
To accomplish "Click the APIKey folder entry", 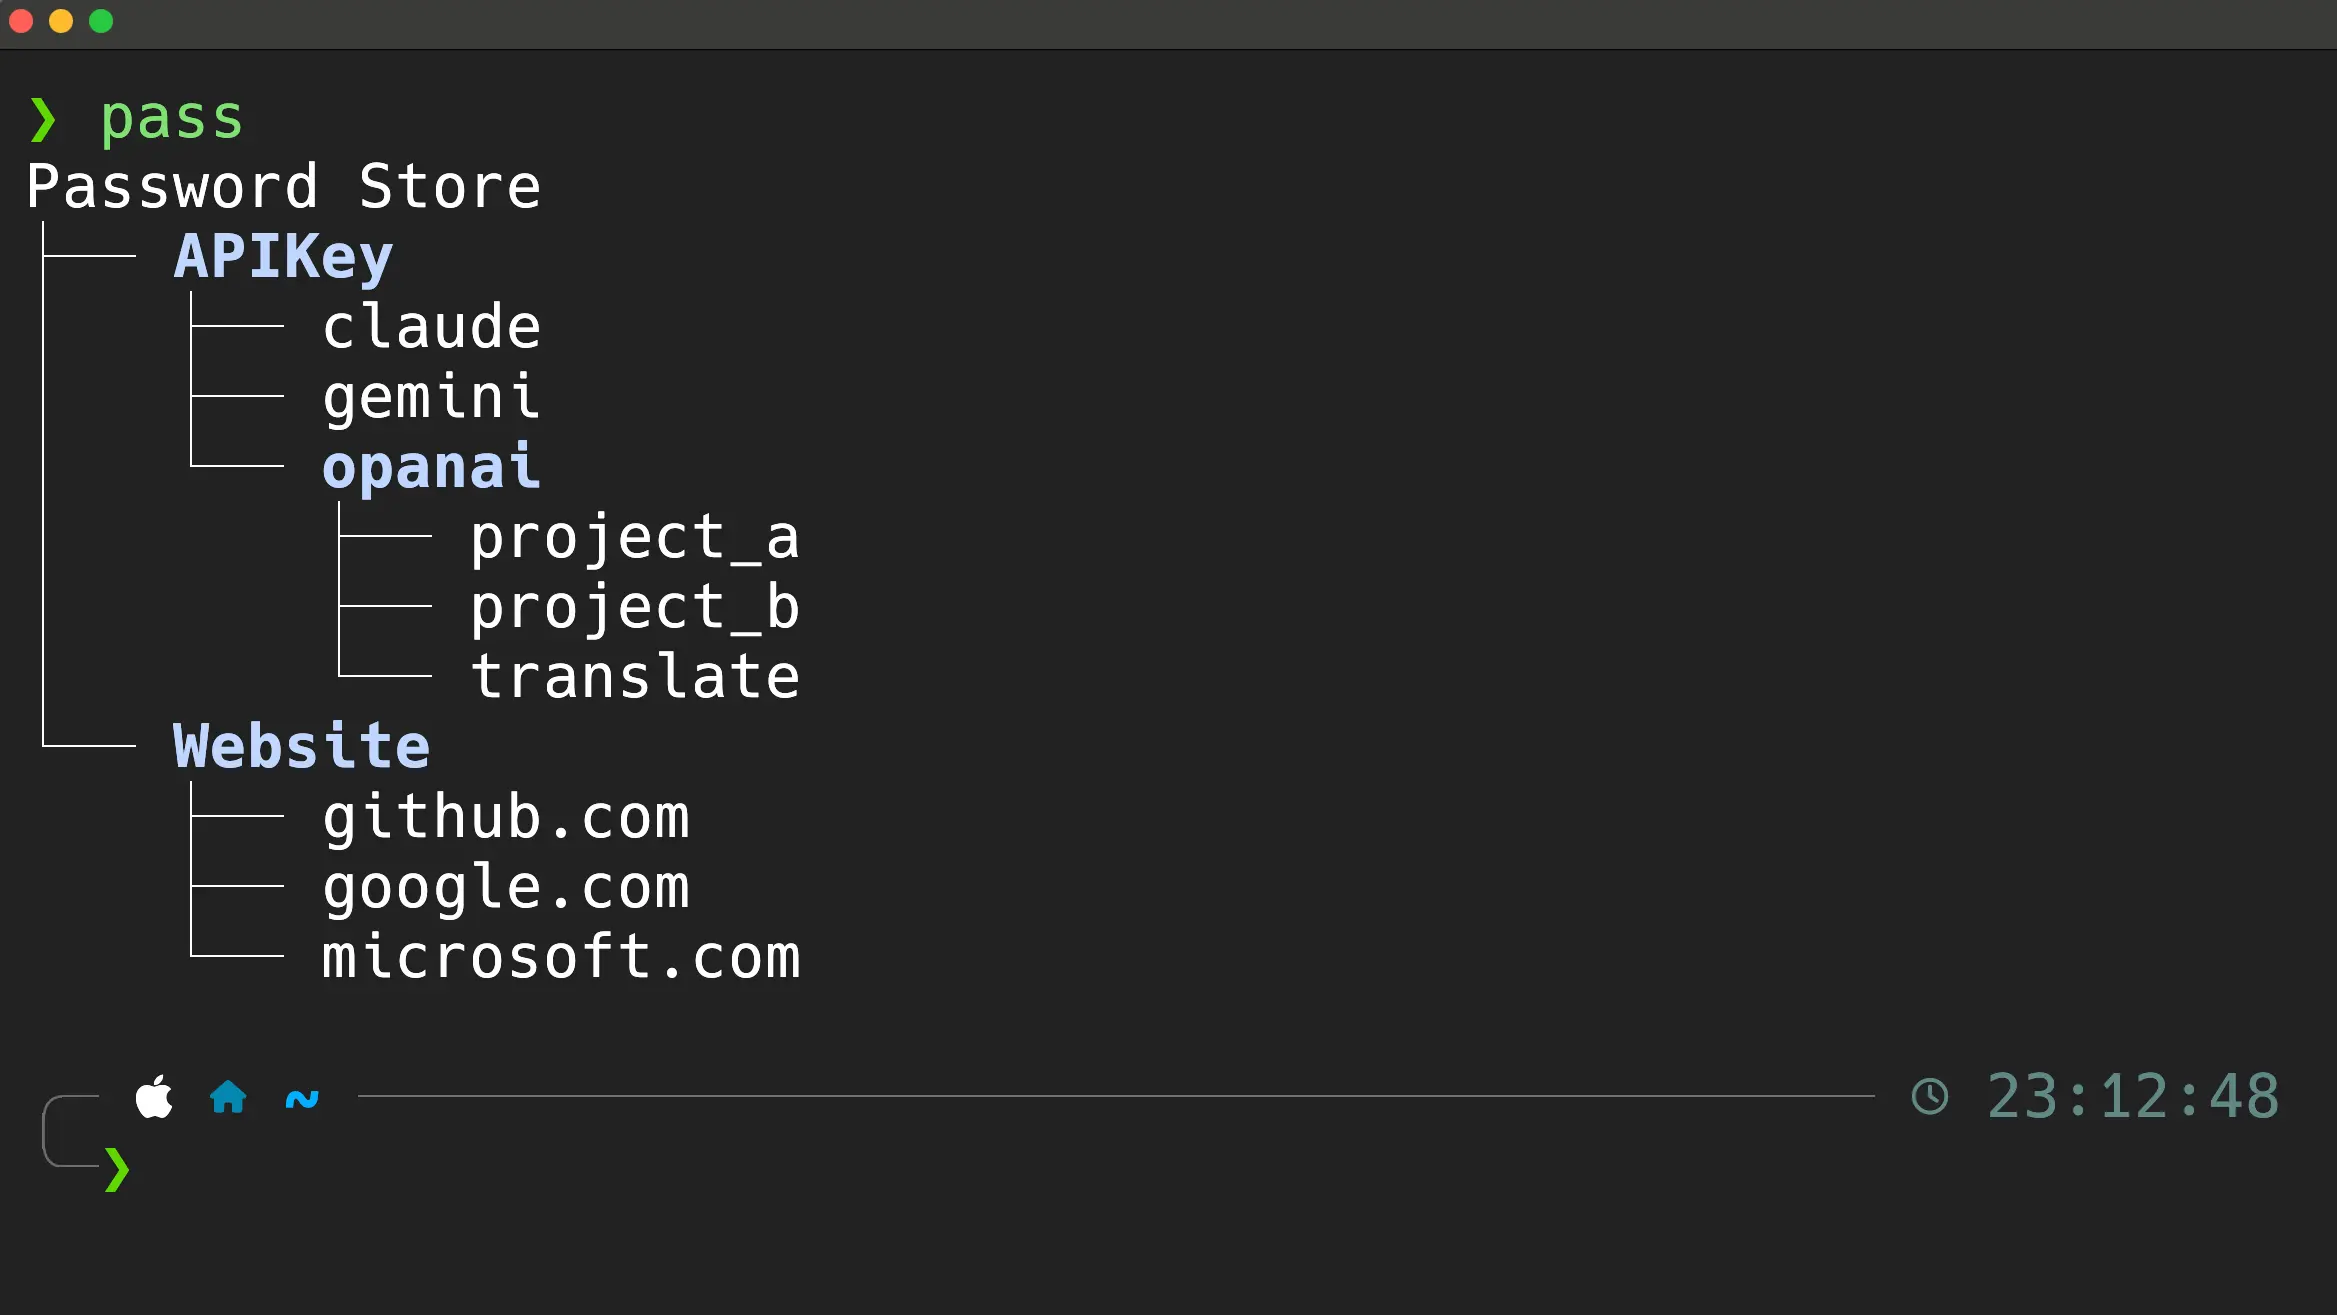I will point(283,257).
